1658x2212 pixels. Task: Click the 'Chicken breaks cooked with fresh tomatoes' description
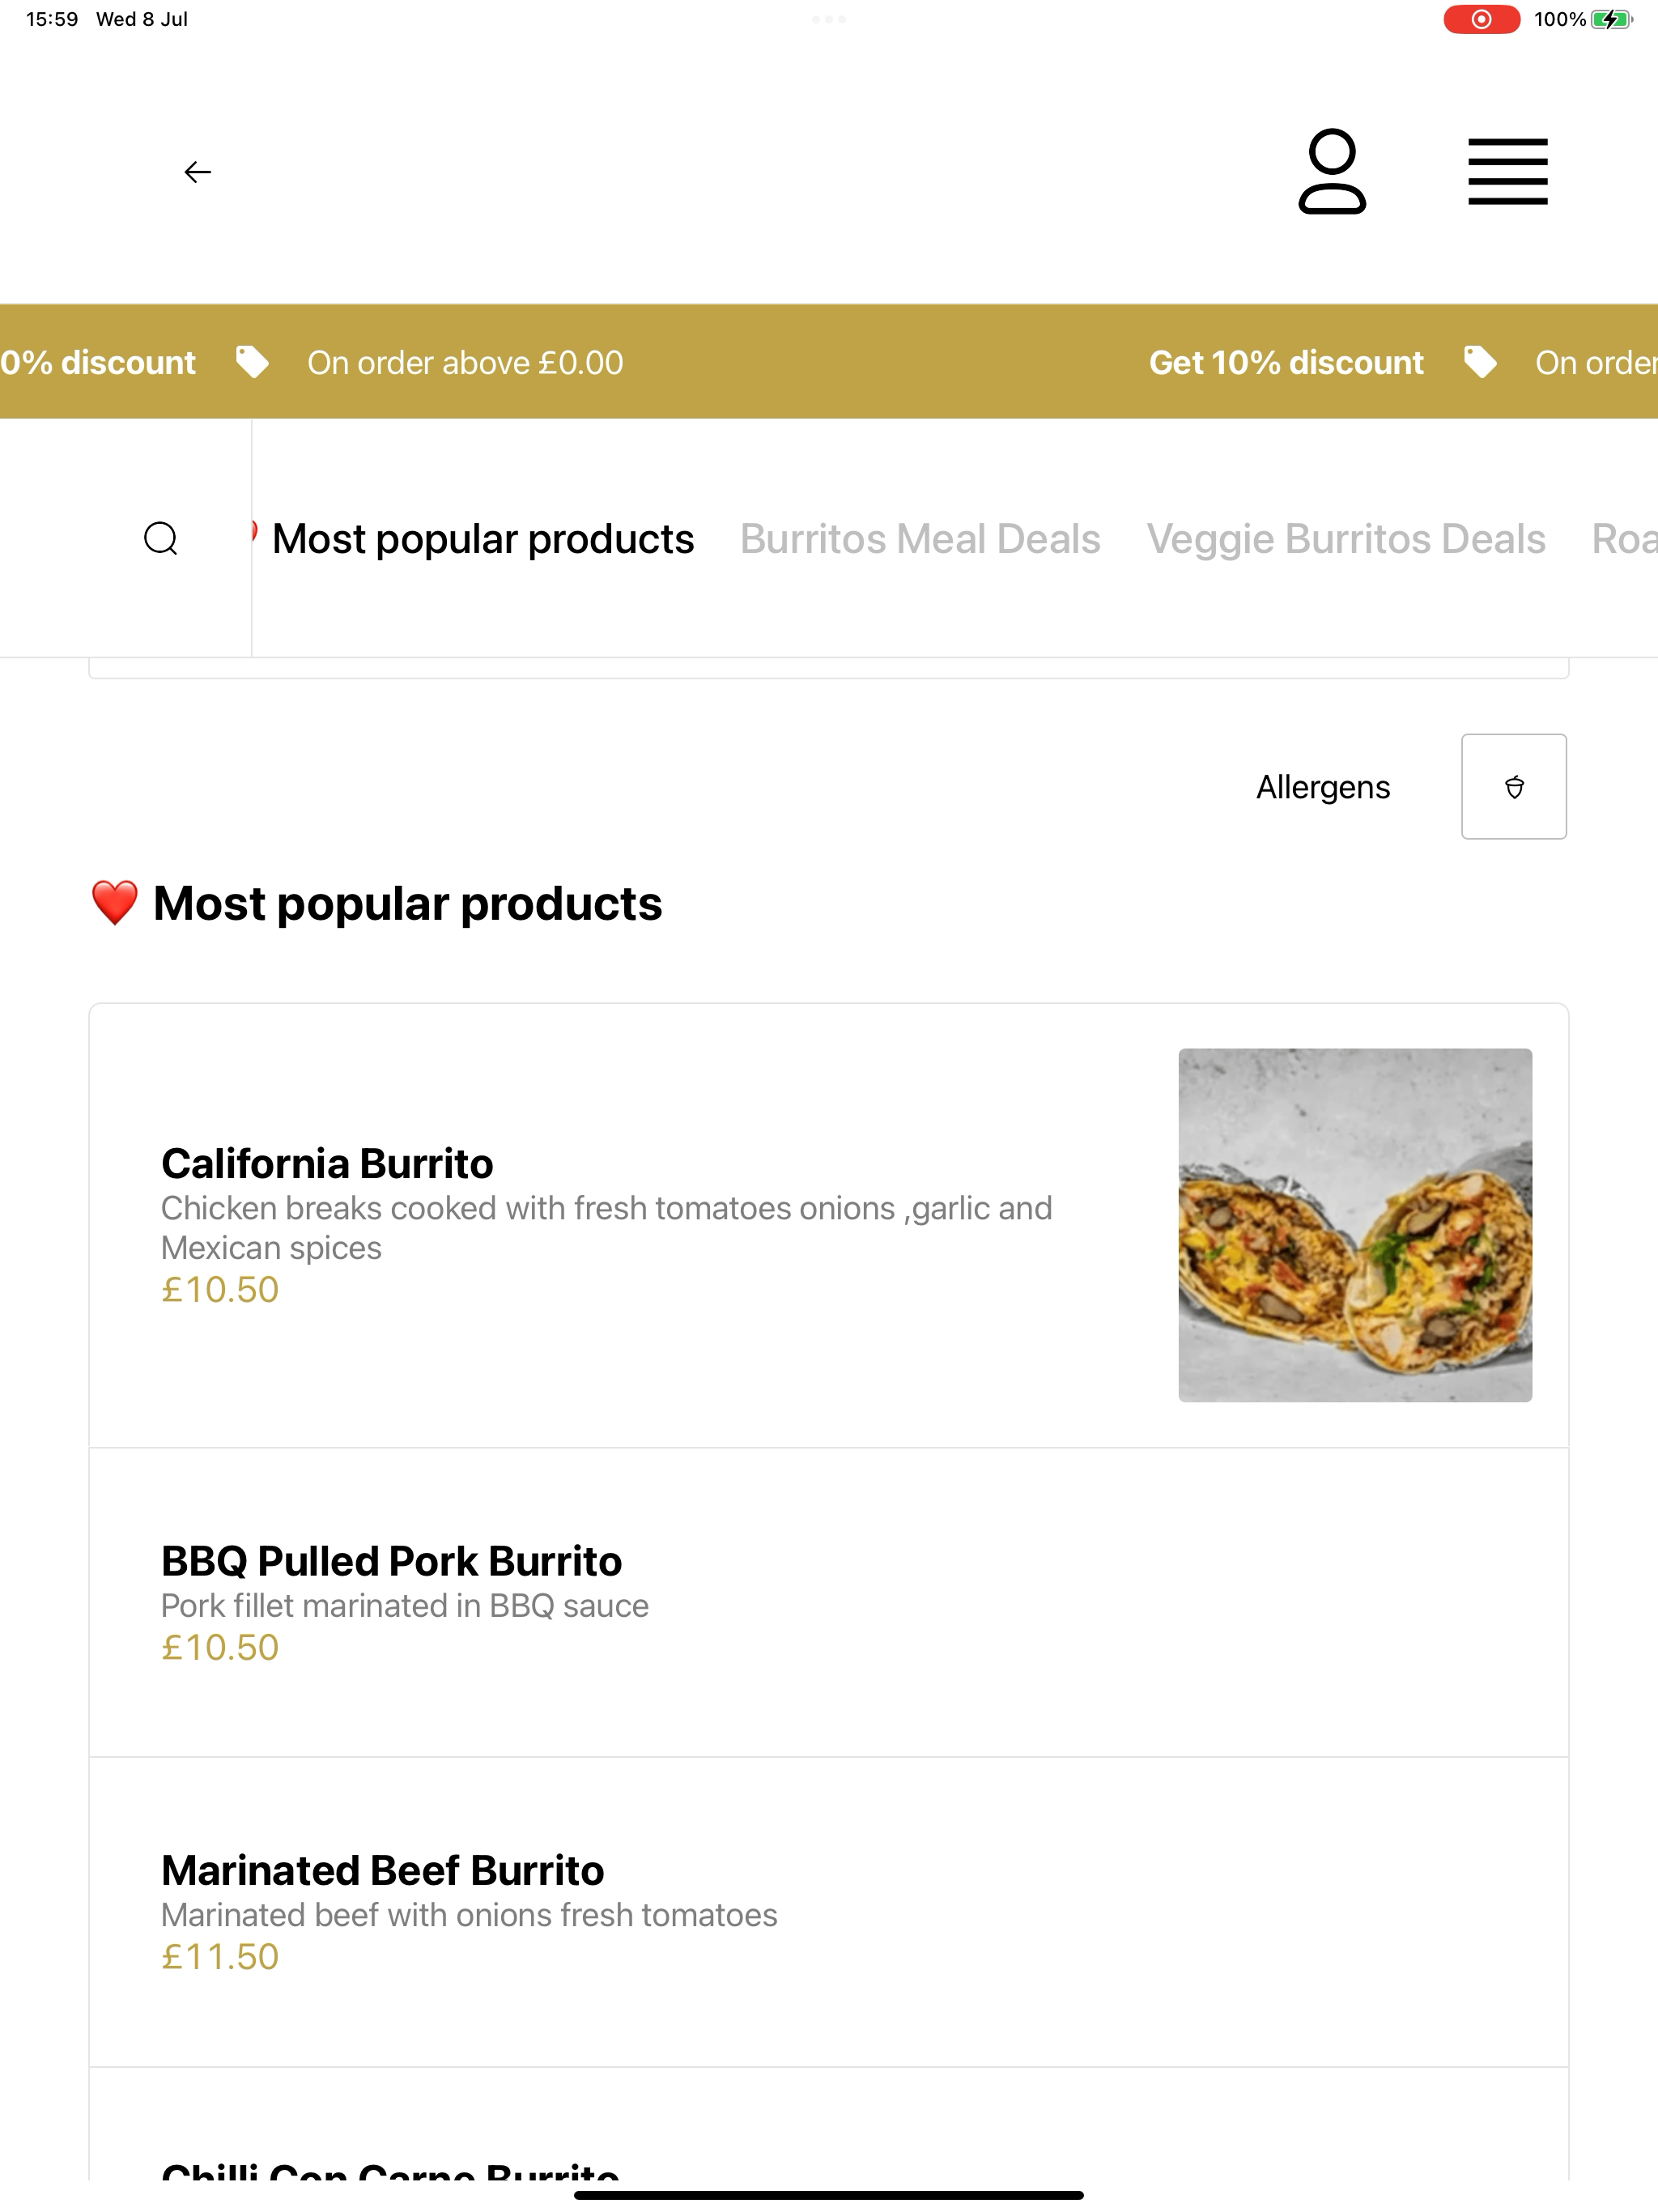[x=606, y=1227]
